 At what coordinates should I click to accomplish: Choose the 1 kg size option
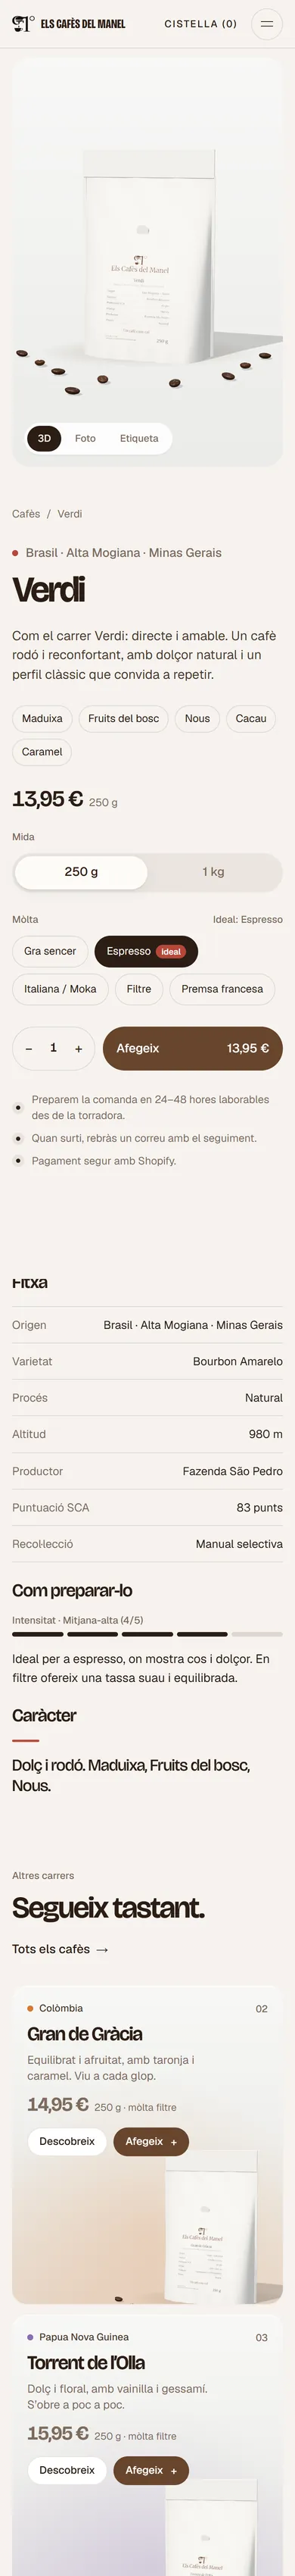pyautogui.click(x=213, y=872)
